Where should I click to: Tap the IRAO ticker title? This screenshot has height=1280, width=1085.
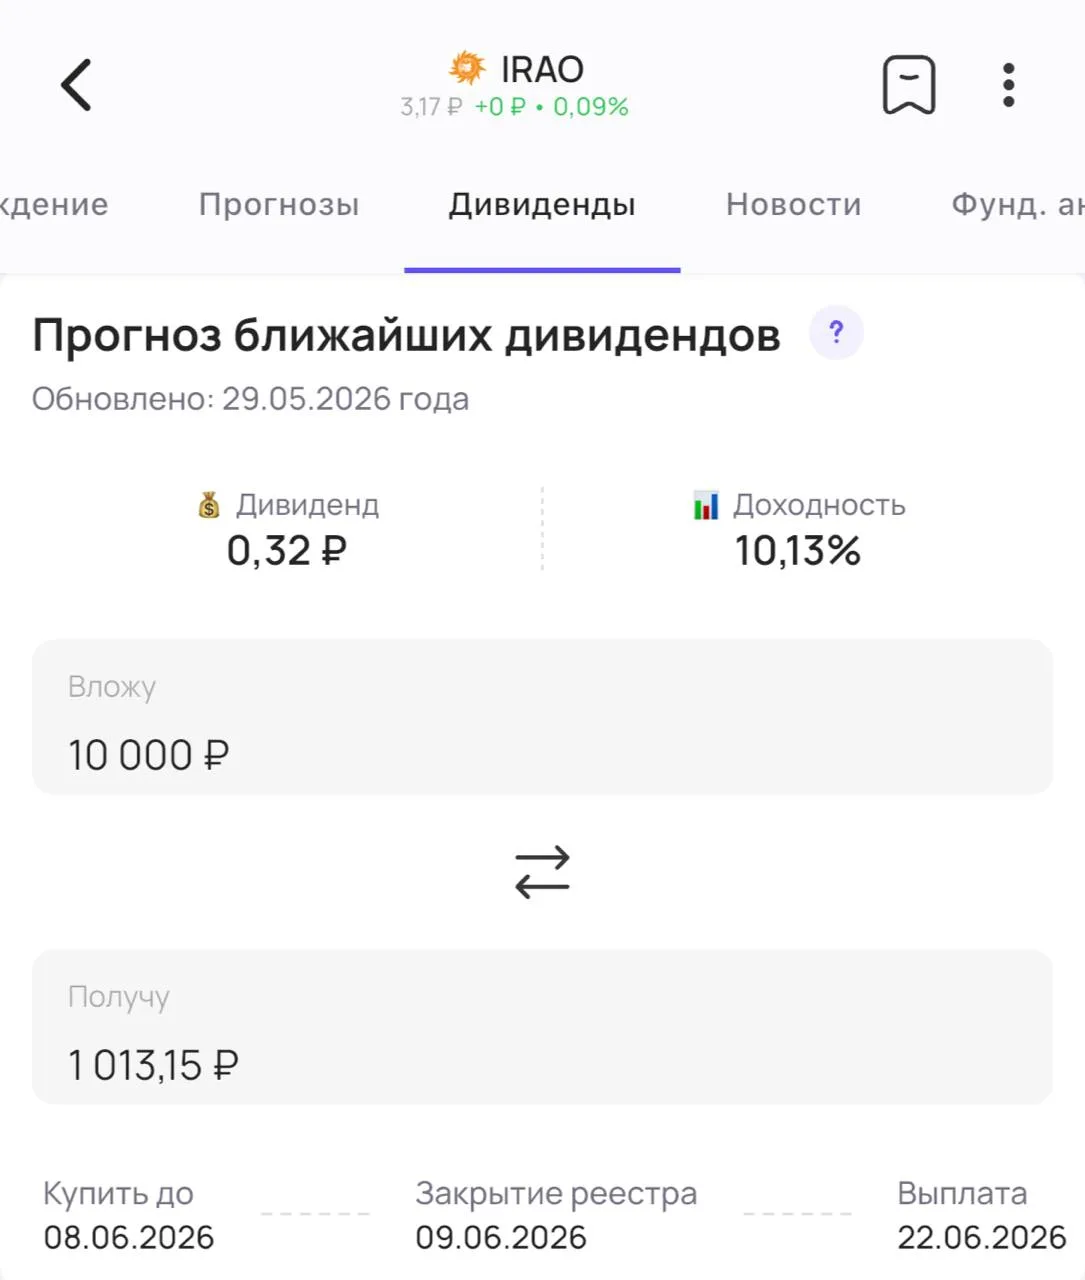542,69
